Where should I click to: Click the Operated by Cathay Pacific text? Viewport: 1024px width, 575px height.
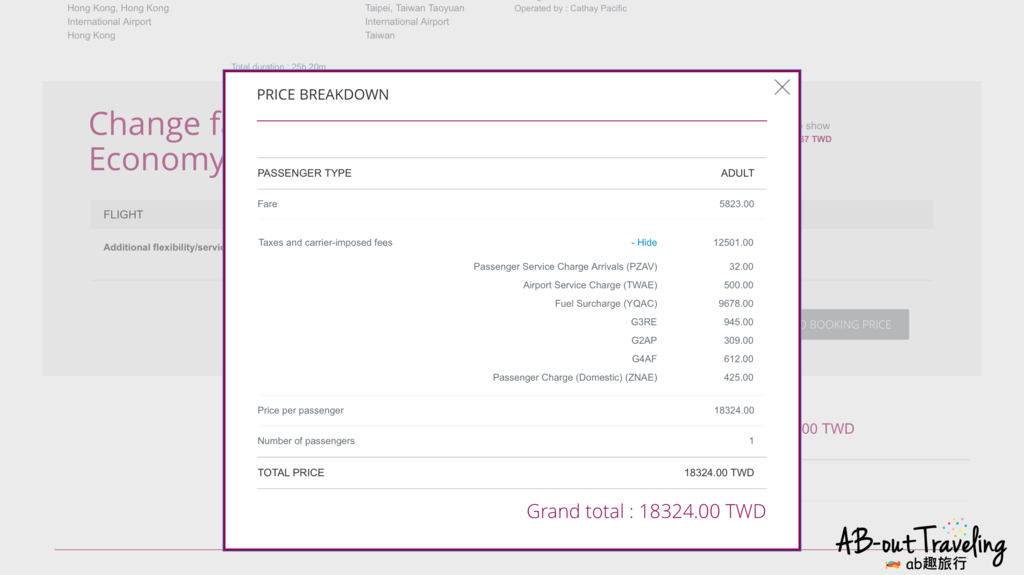click(x=571, y=9)
